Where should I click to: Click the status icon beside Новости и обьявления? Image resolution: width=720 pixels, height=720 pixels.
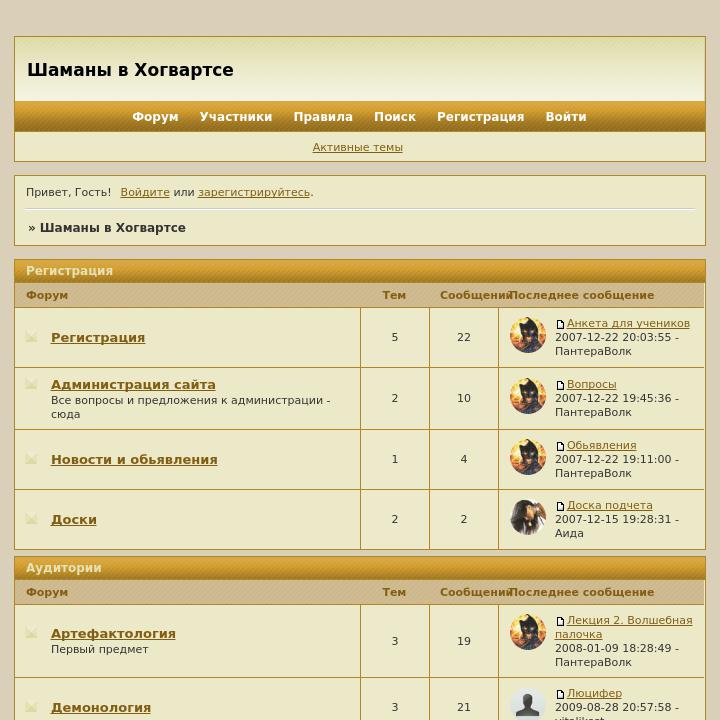(31, 459)
